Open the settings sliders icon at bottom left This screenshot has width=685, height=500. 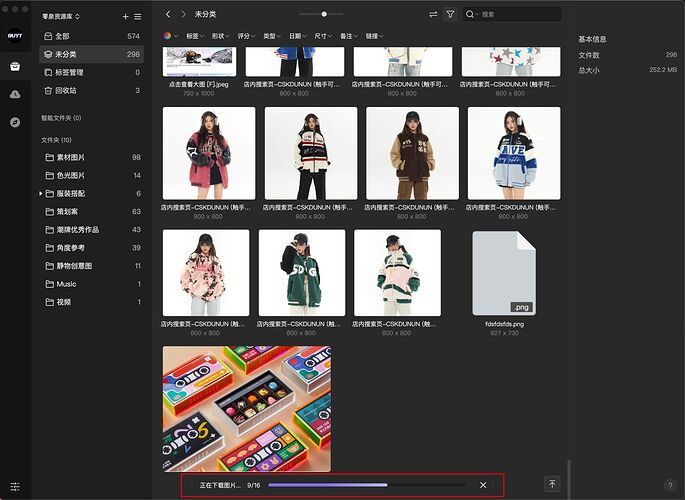tap(15, 485)
